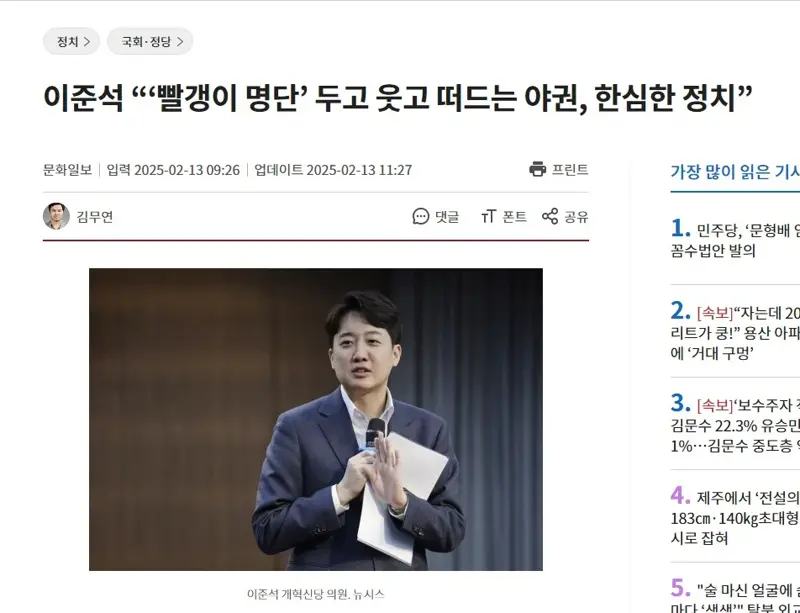Open the fourth-ranked article about 제주 전설의
The height and width of the screenshot is (613, 800).
(x=735, y=517)
